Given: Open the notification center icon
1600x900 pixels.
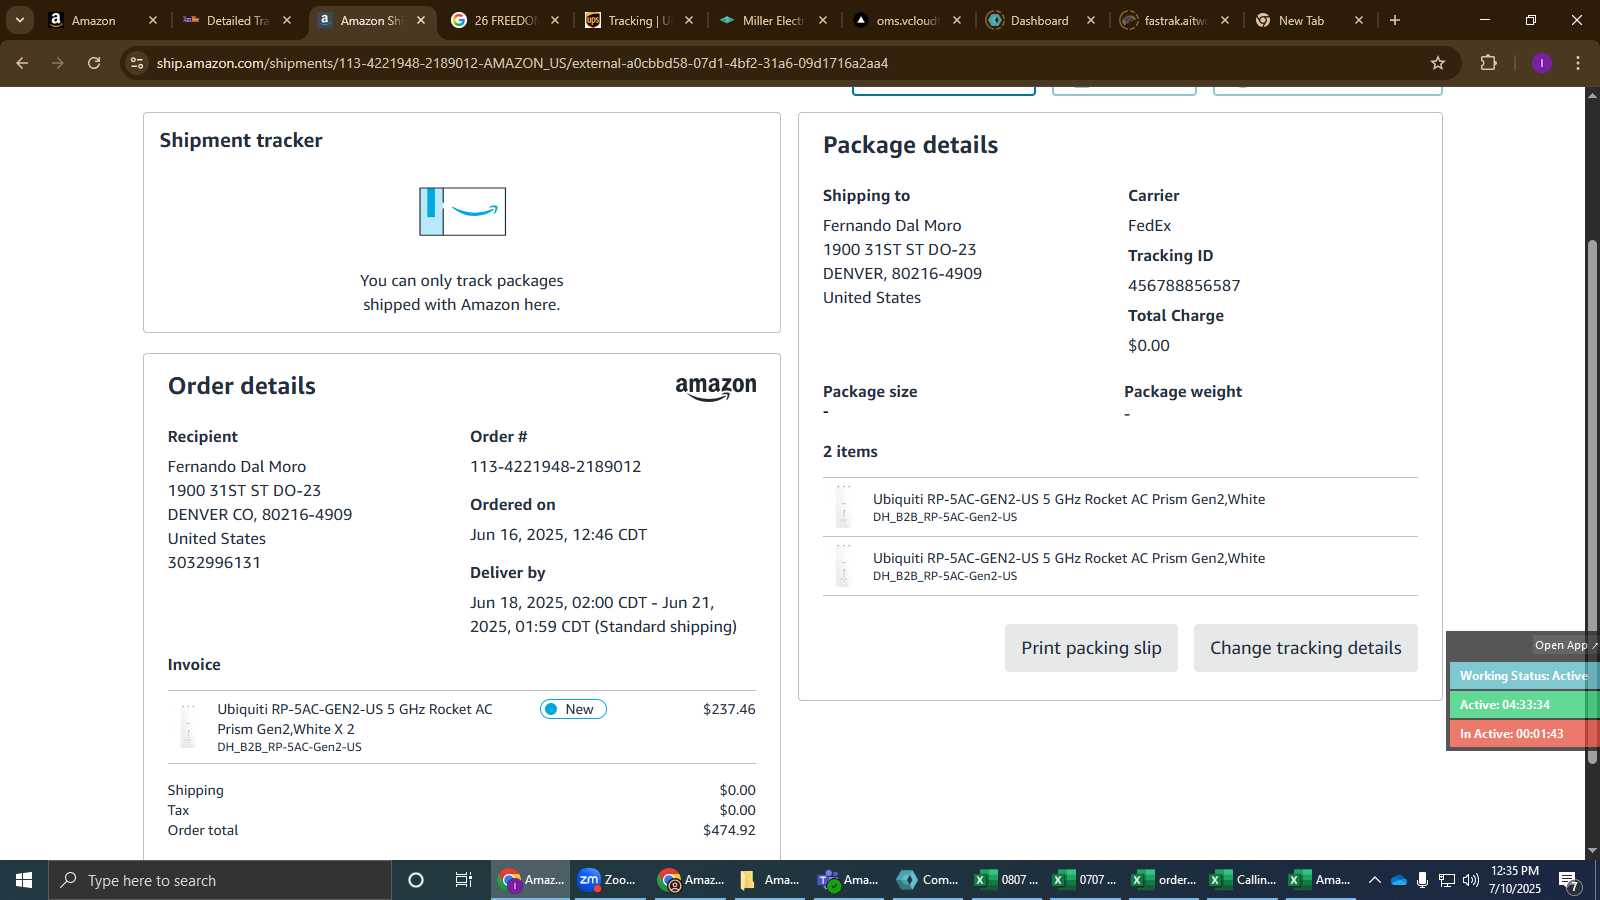Looking at the screenshot, I should pyautogui.click(x=1569, y=882).
